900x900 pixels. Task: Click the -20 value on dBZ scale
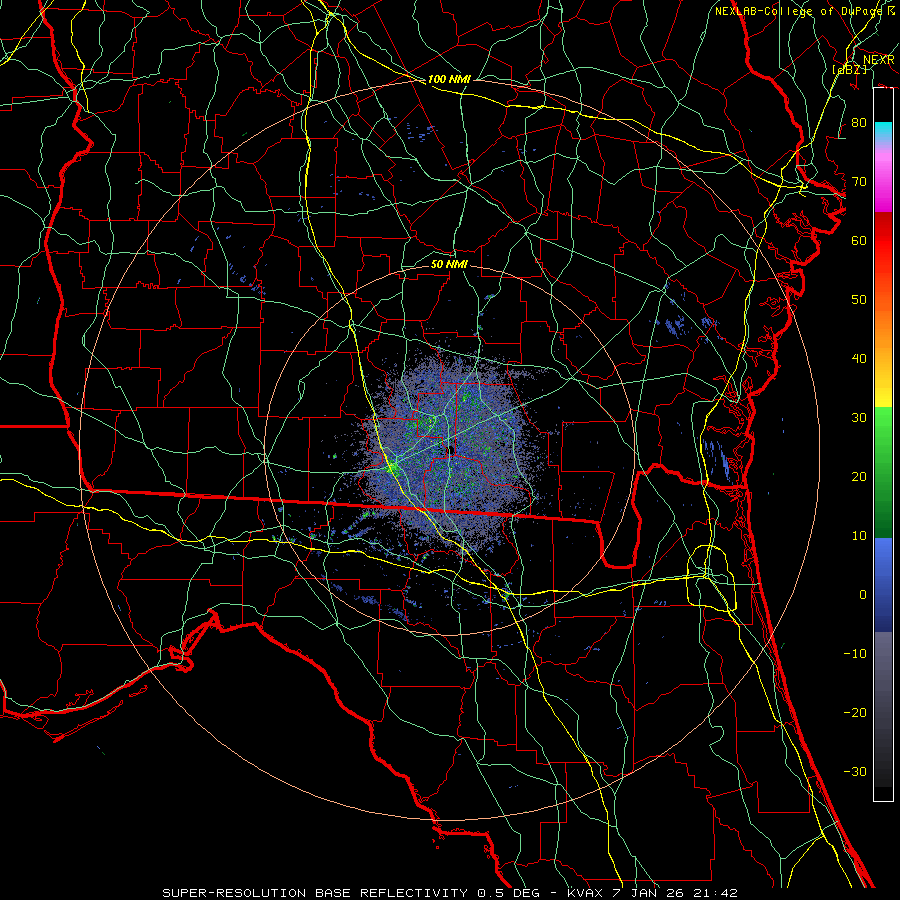[x=855, y=713]
